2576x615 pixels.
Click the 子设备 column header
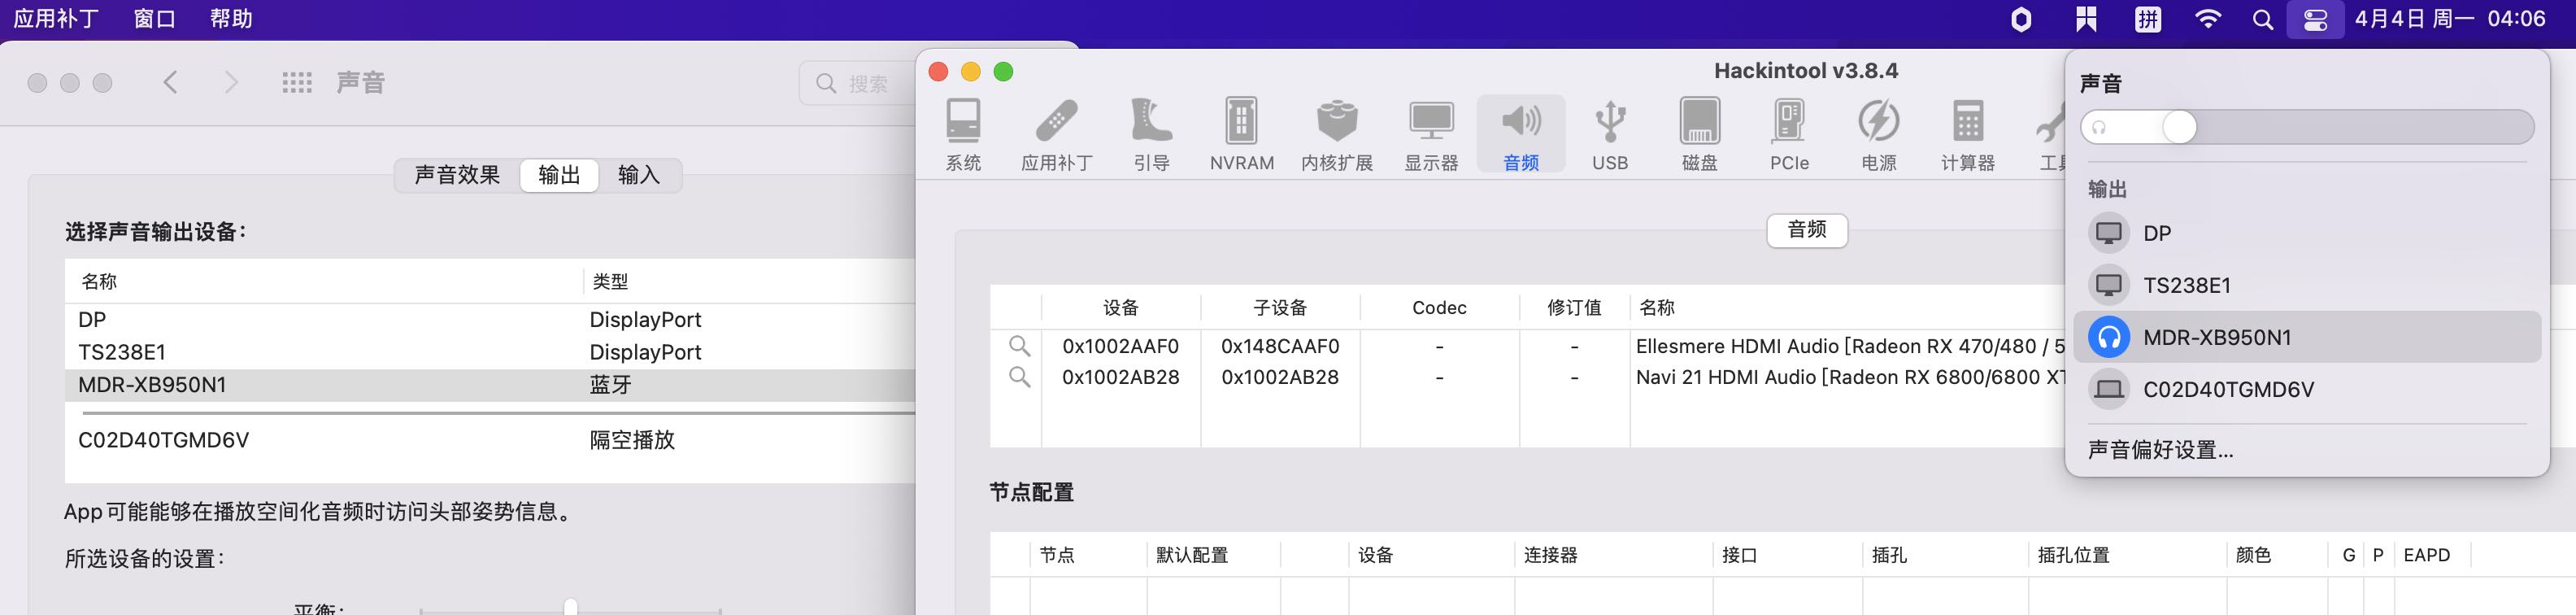tap(1280, 308)
